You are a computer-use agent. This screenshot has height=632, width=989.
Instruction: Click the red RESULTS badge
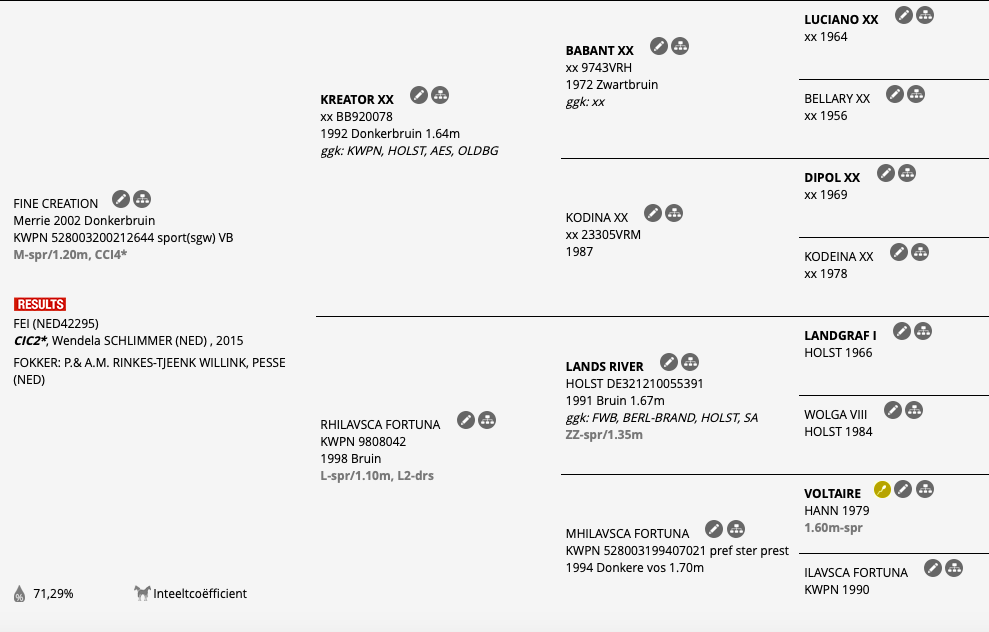pos(40,305)
